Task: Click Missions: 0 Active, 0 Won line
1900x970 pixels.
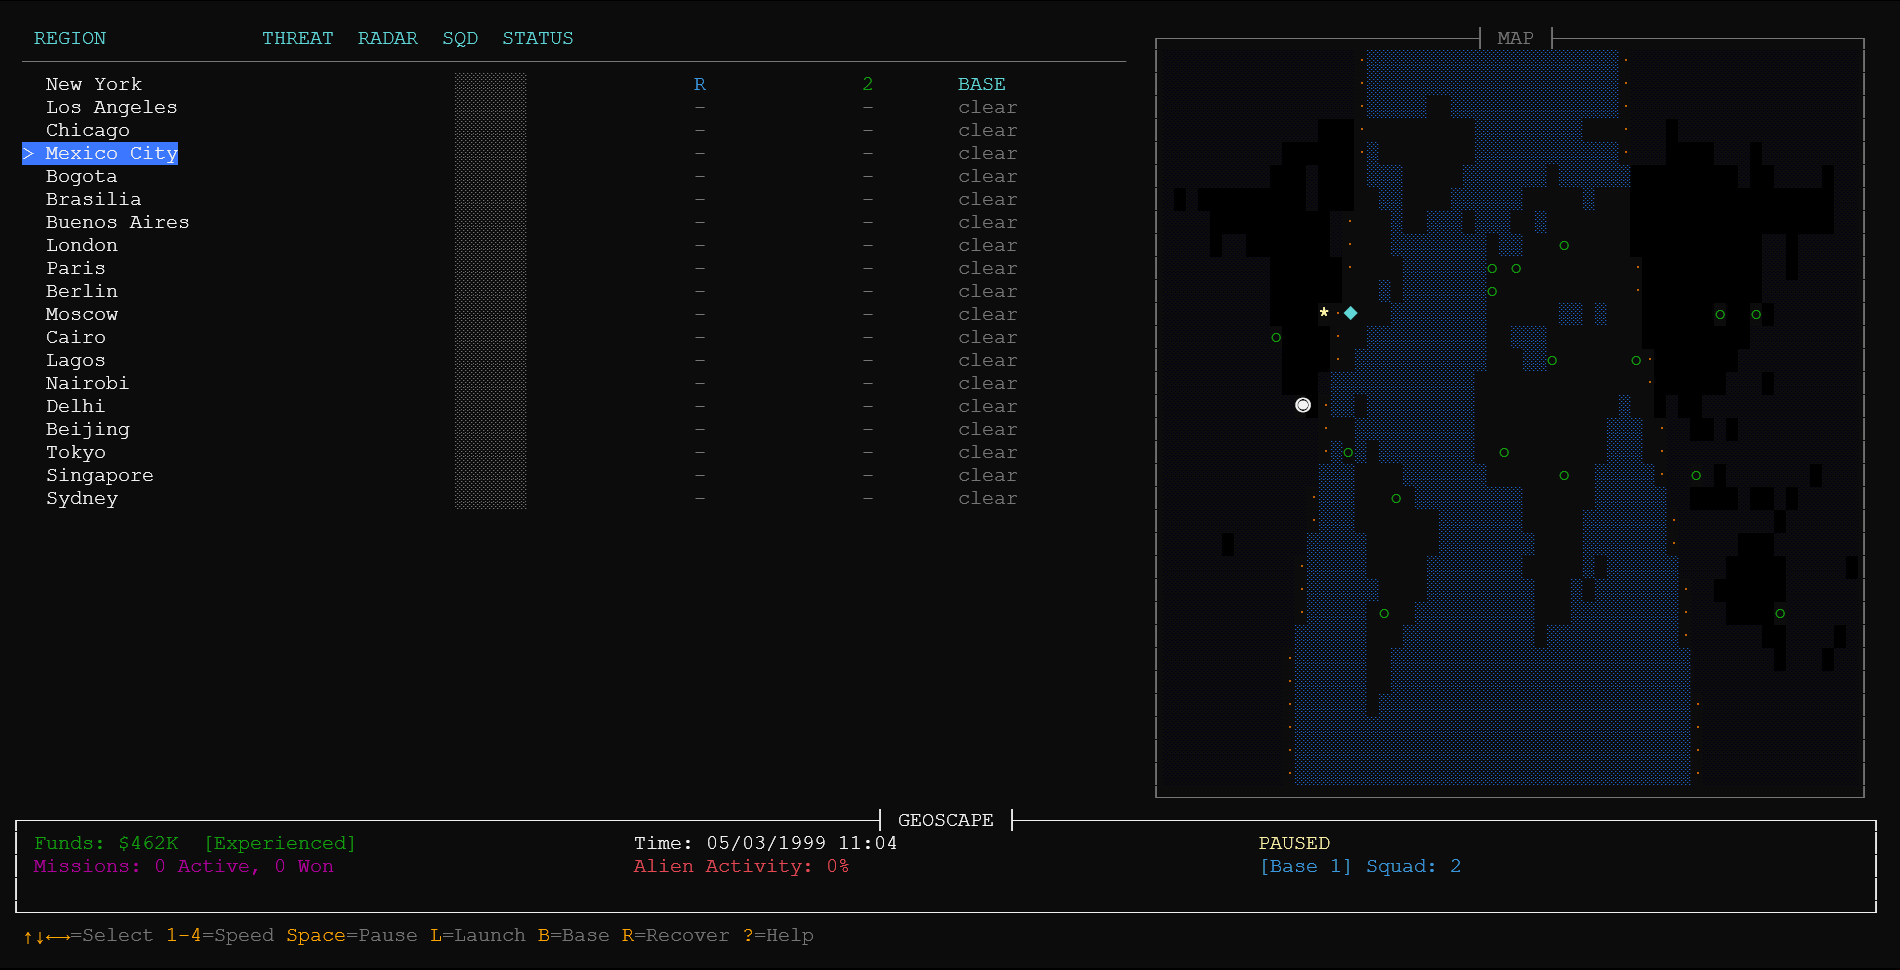Action: [x=183, y=866]
